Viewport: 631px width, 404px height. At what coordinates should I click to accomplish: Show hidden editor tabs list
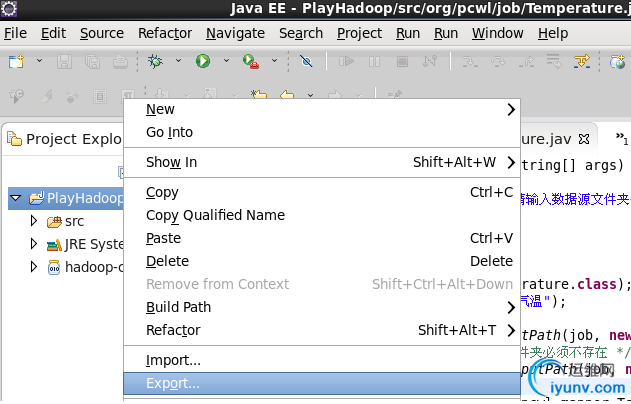pos(621,138)
